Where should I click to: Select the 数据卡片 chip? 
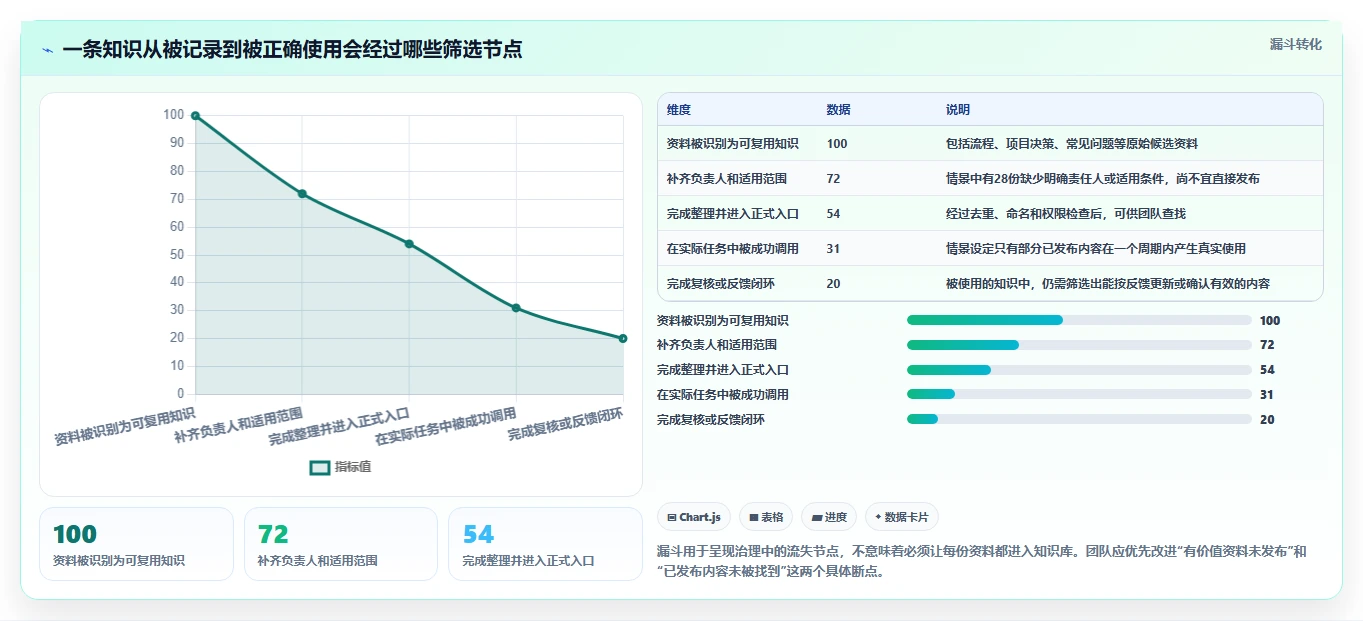tap(901, 517)
